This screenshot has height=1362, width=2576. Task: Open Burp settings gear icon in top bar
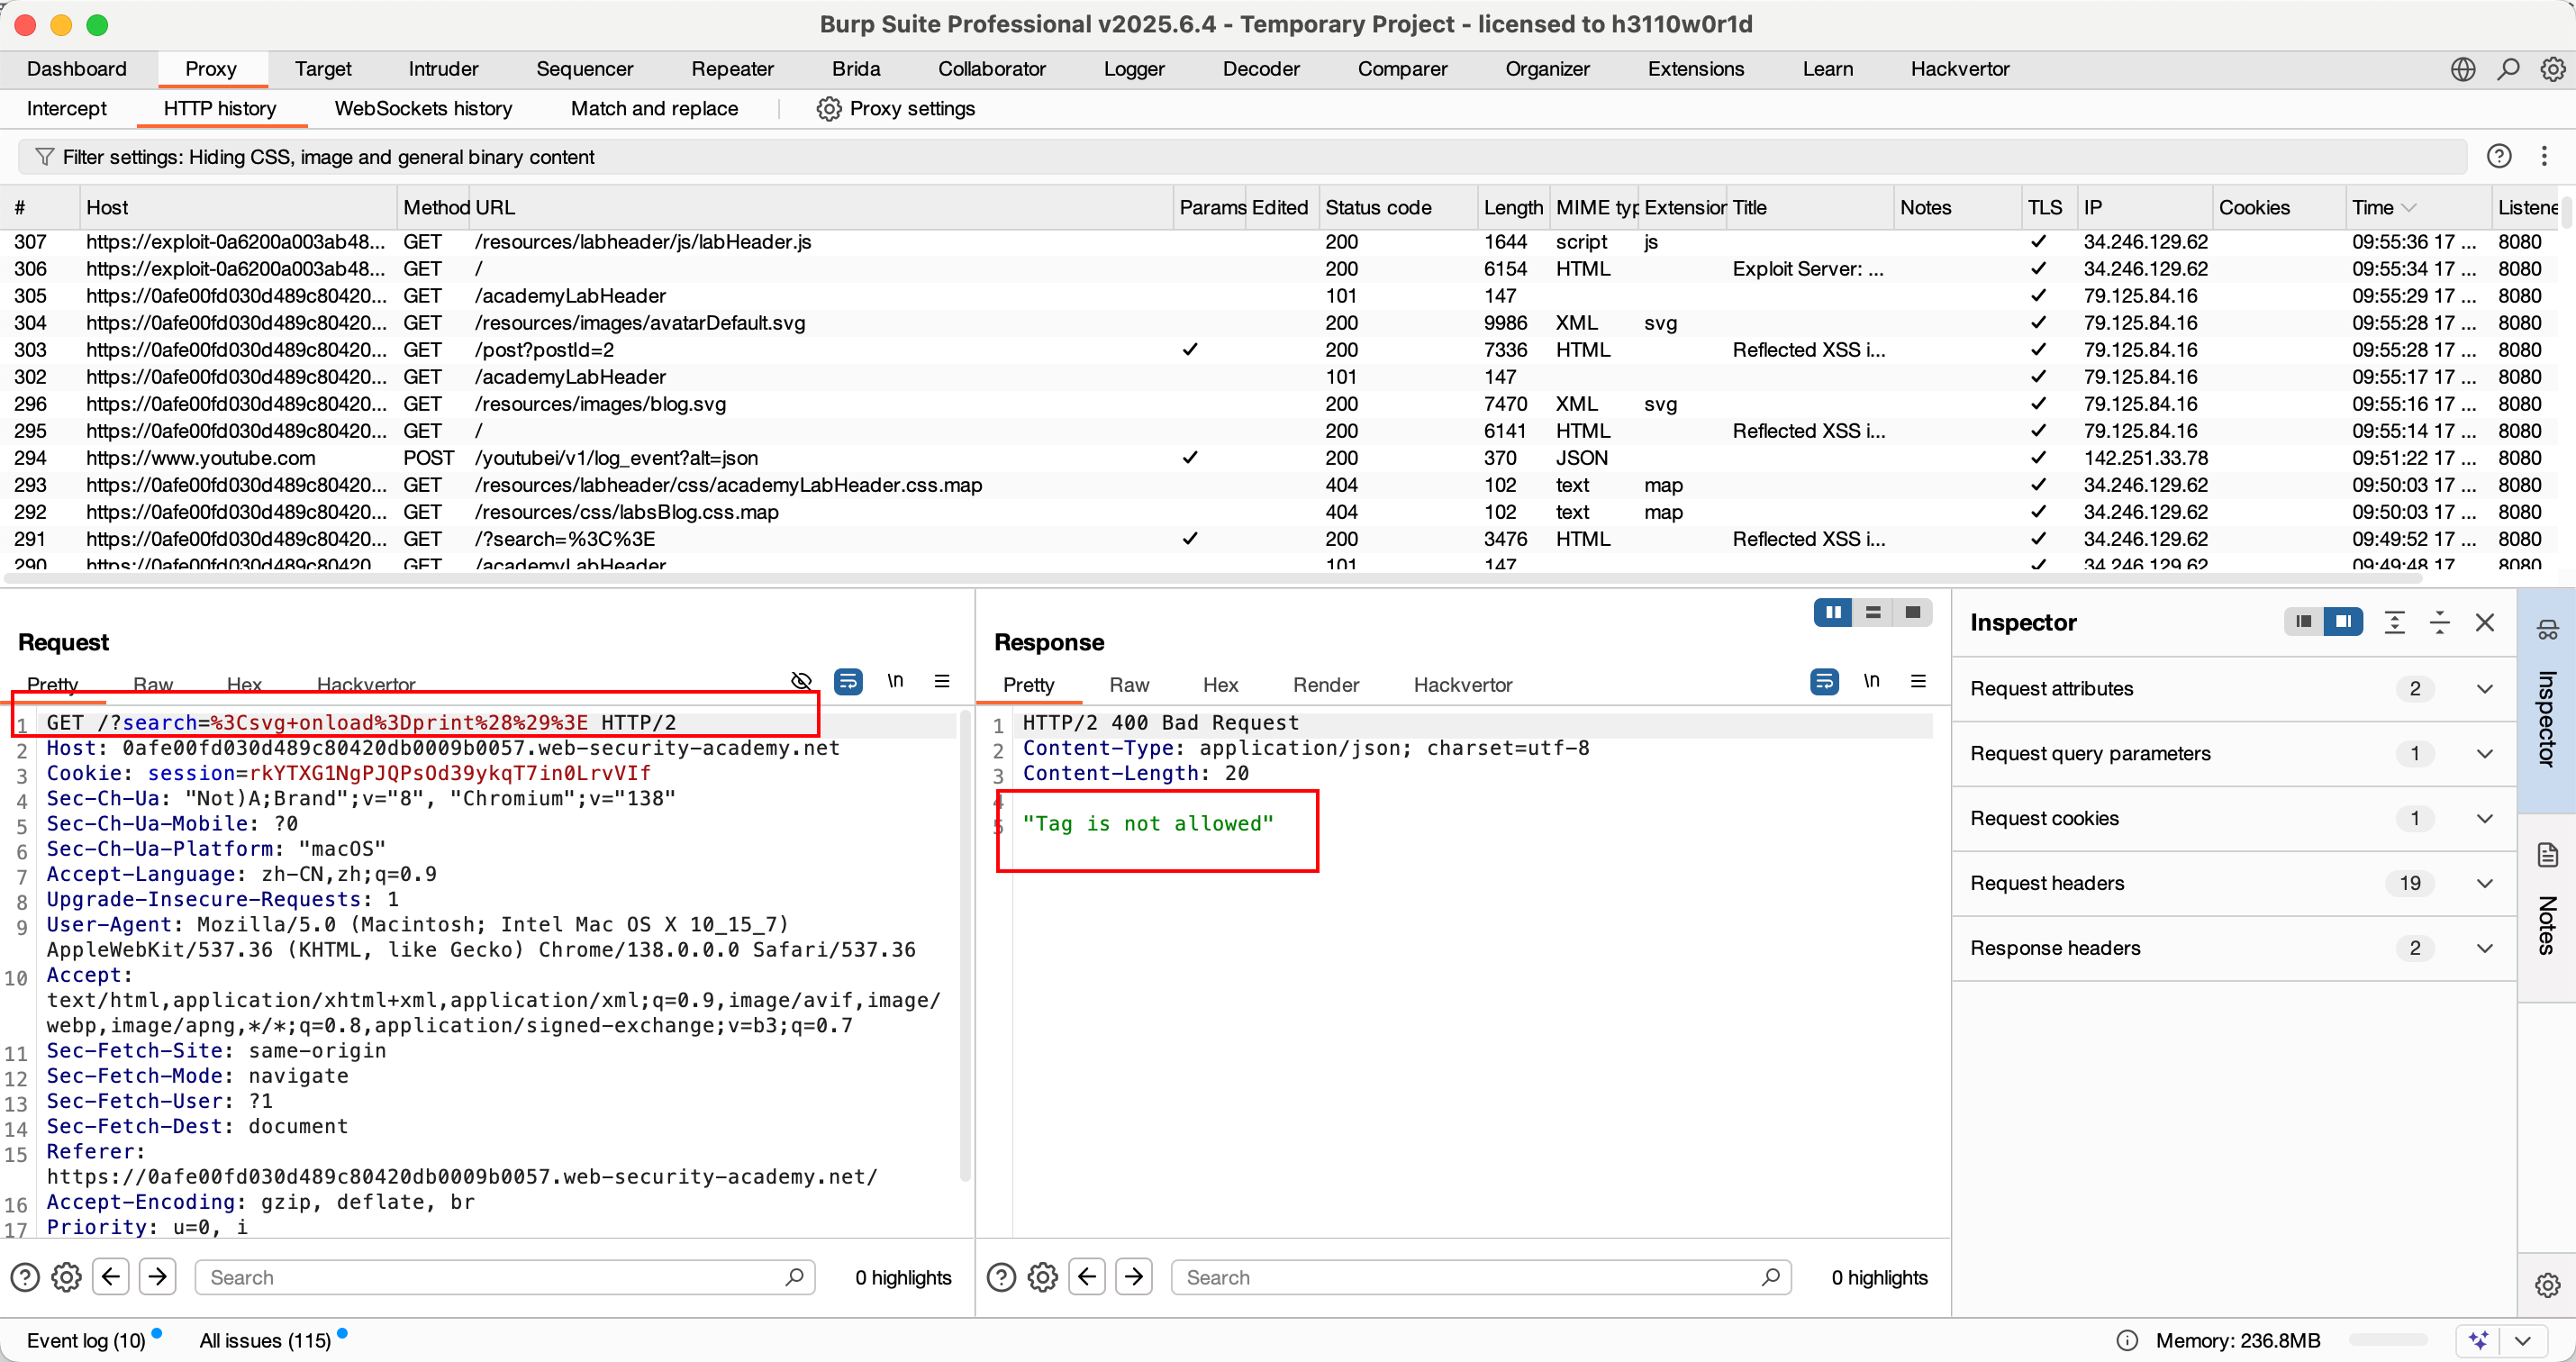[2553, 69]
